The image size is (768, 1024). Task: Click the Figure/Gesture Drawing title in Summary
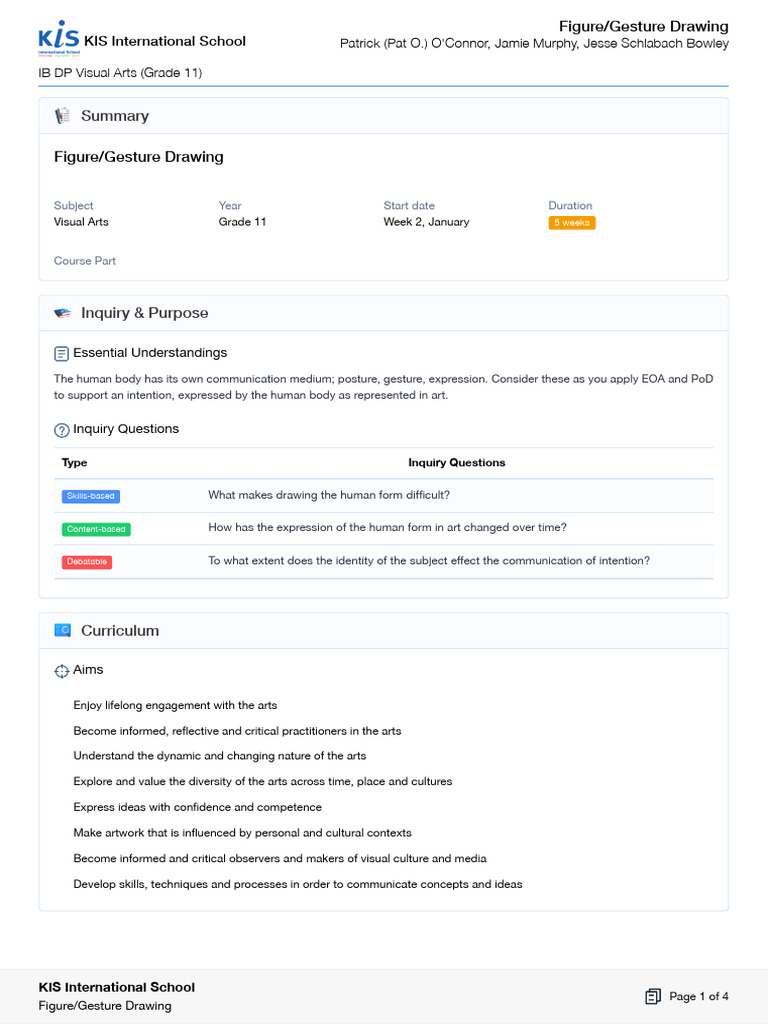pos(139,157)
